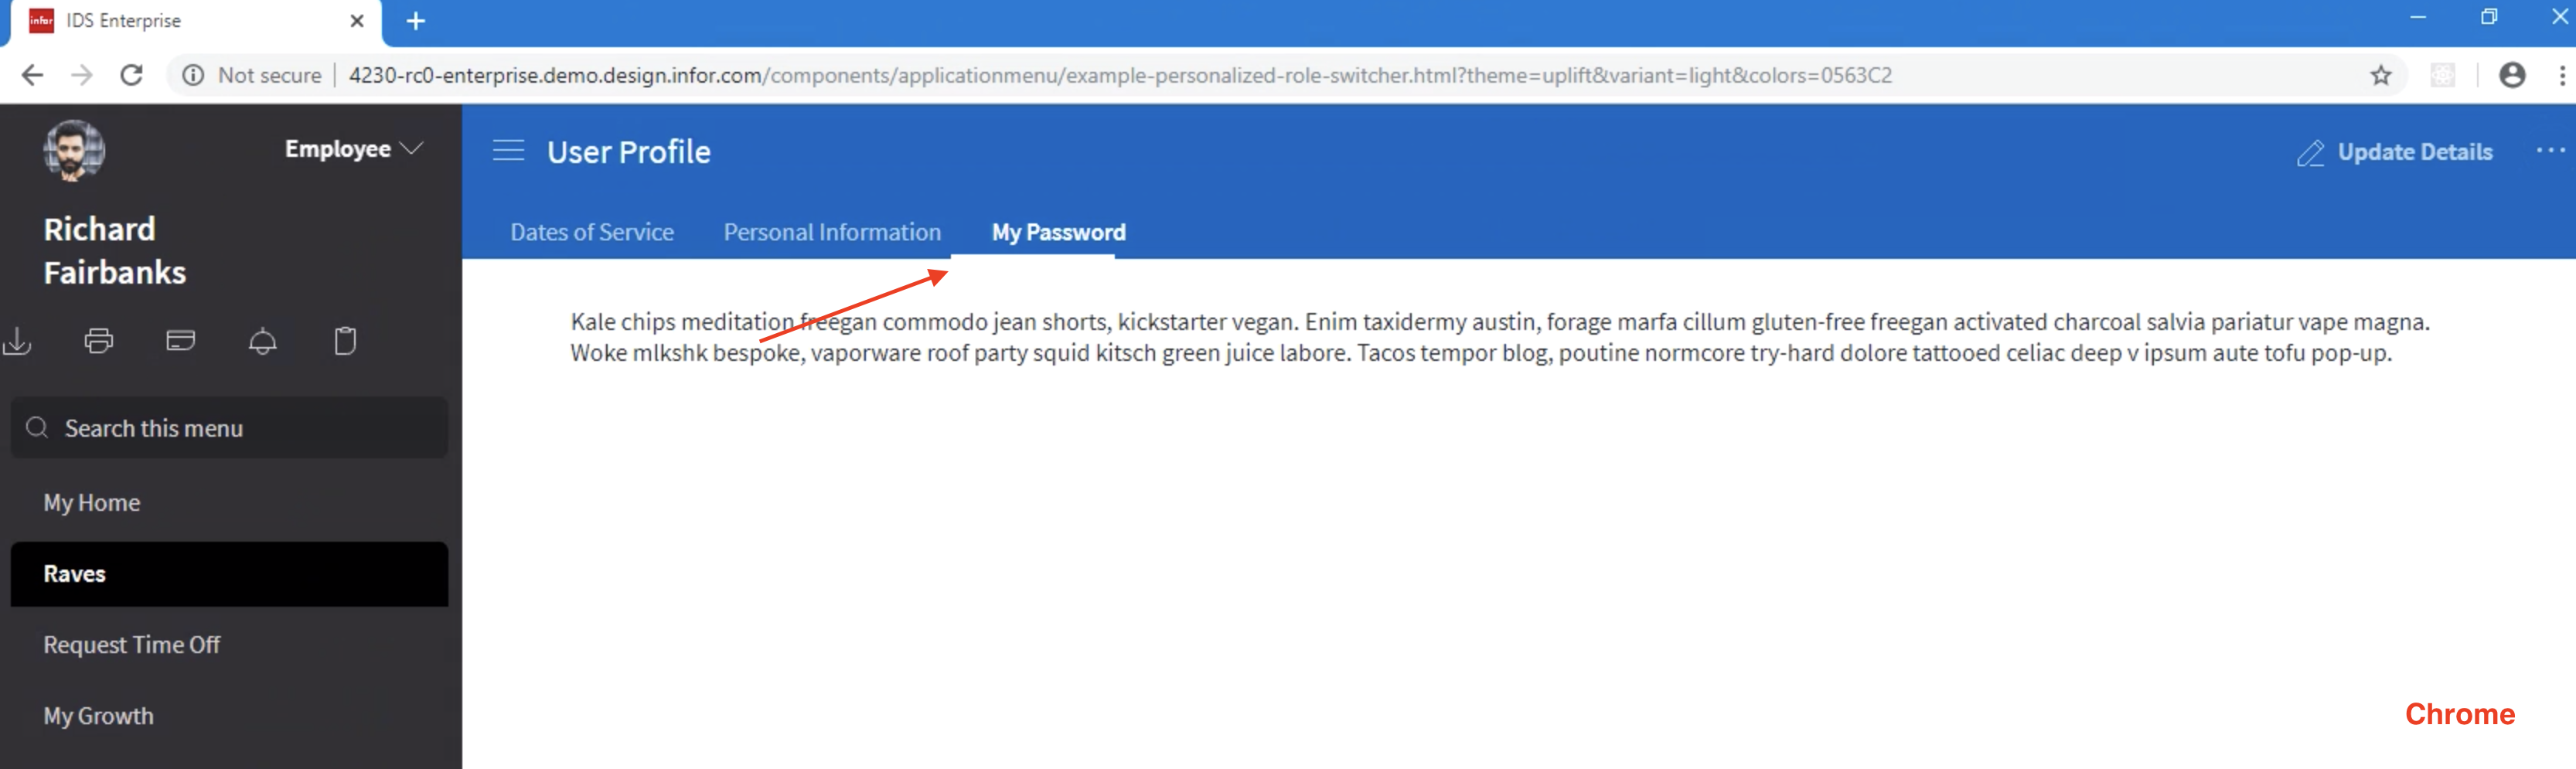Click the search magnifier icon in menu
The height and width of the screenshot is (769, 2576).
(x=37, y=428)
